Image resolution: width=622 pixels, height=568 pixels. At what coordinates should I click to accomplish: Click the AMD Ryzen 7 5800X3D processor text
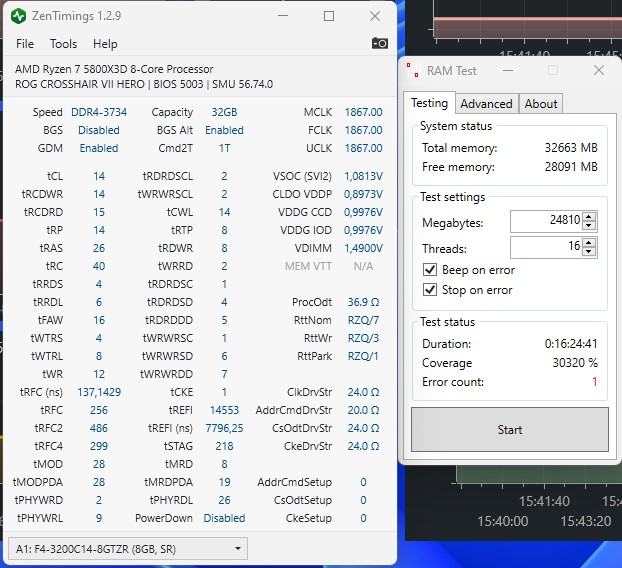(x=114, y=69)
